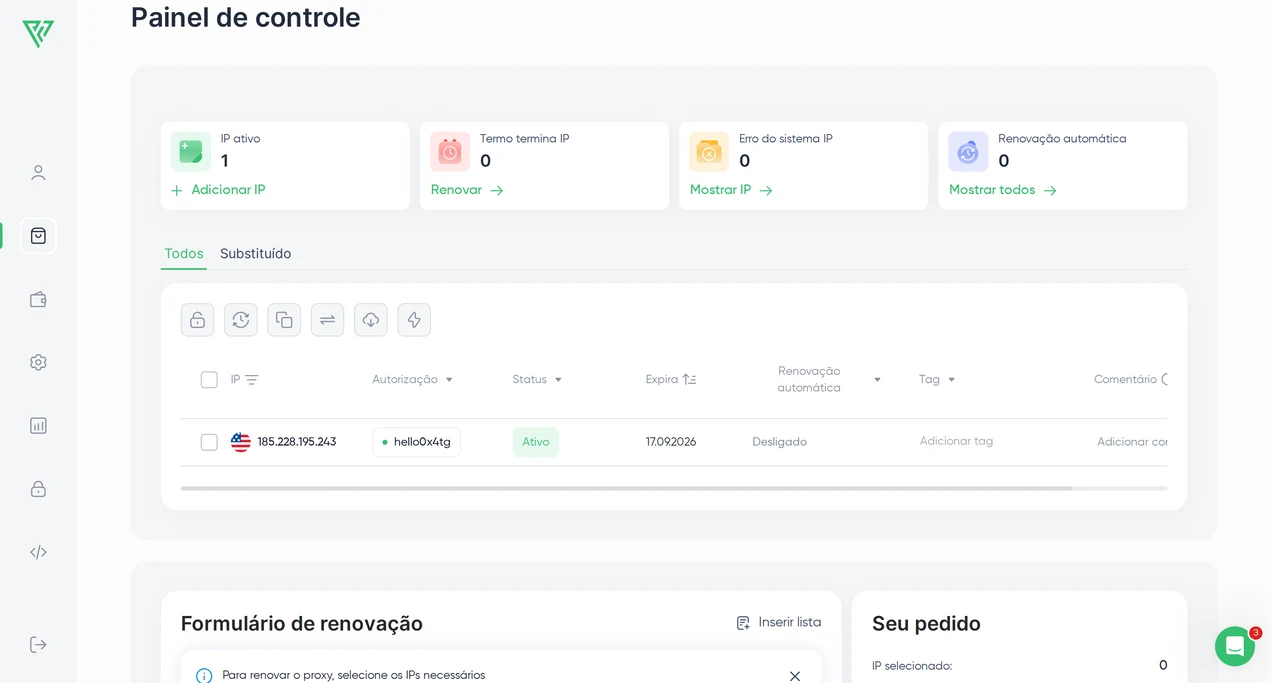
Task: Click the Ativo status badge
Action: click(536, 442)
